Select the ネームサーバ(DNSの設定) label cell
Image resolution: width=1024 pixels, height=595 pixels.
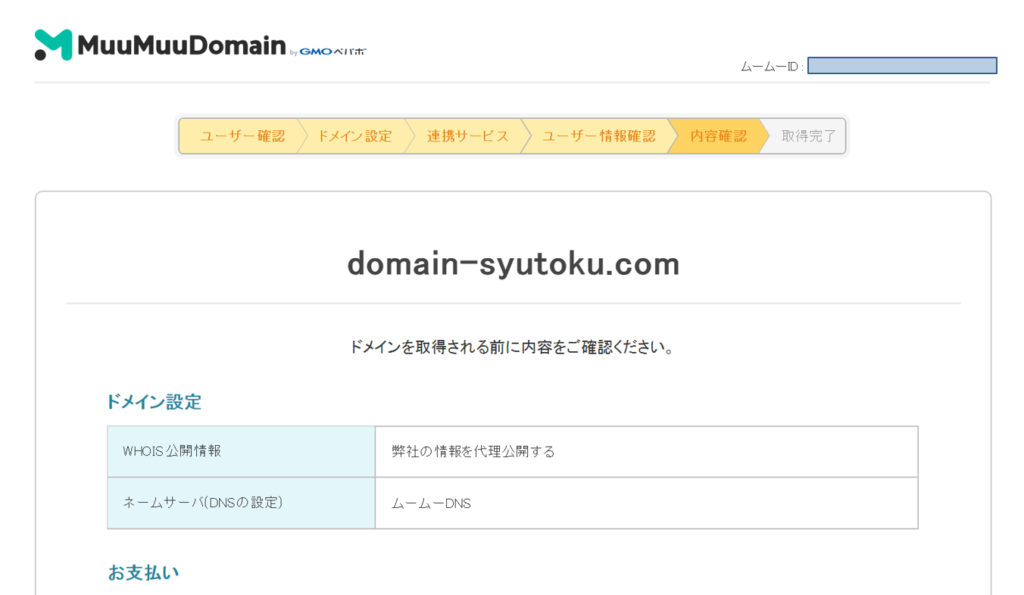[x=241, y=503]
